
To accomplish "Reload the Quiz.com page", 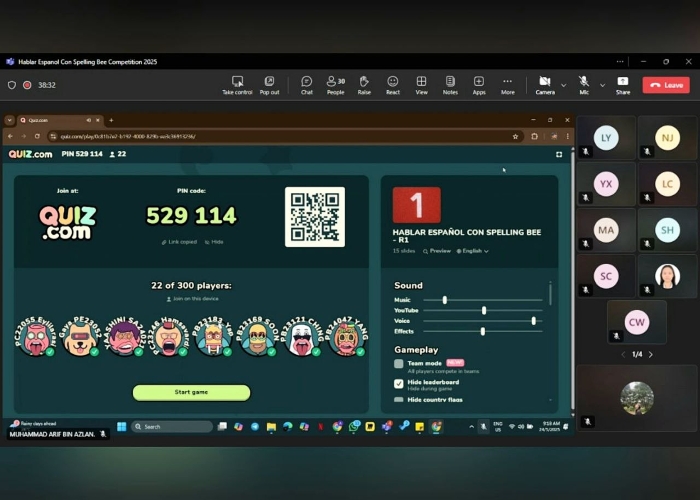I will [37, 136].
